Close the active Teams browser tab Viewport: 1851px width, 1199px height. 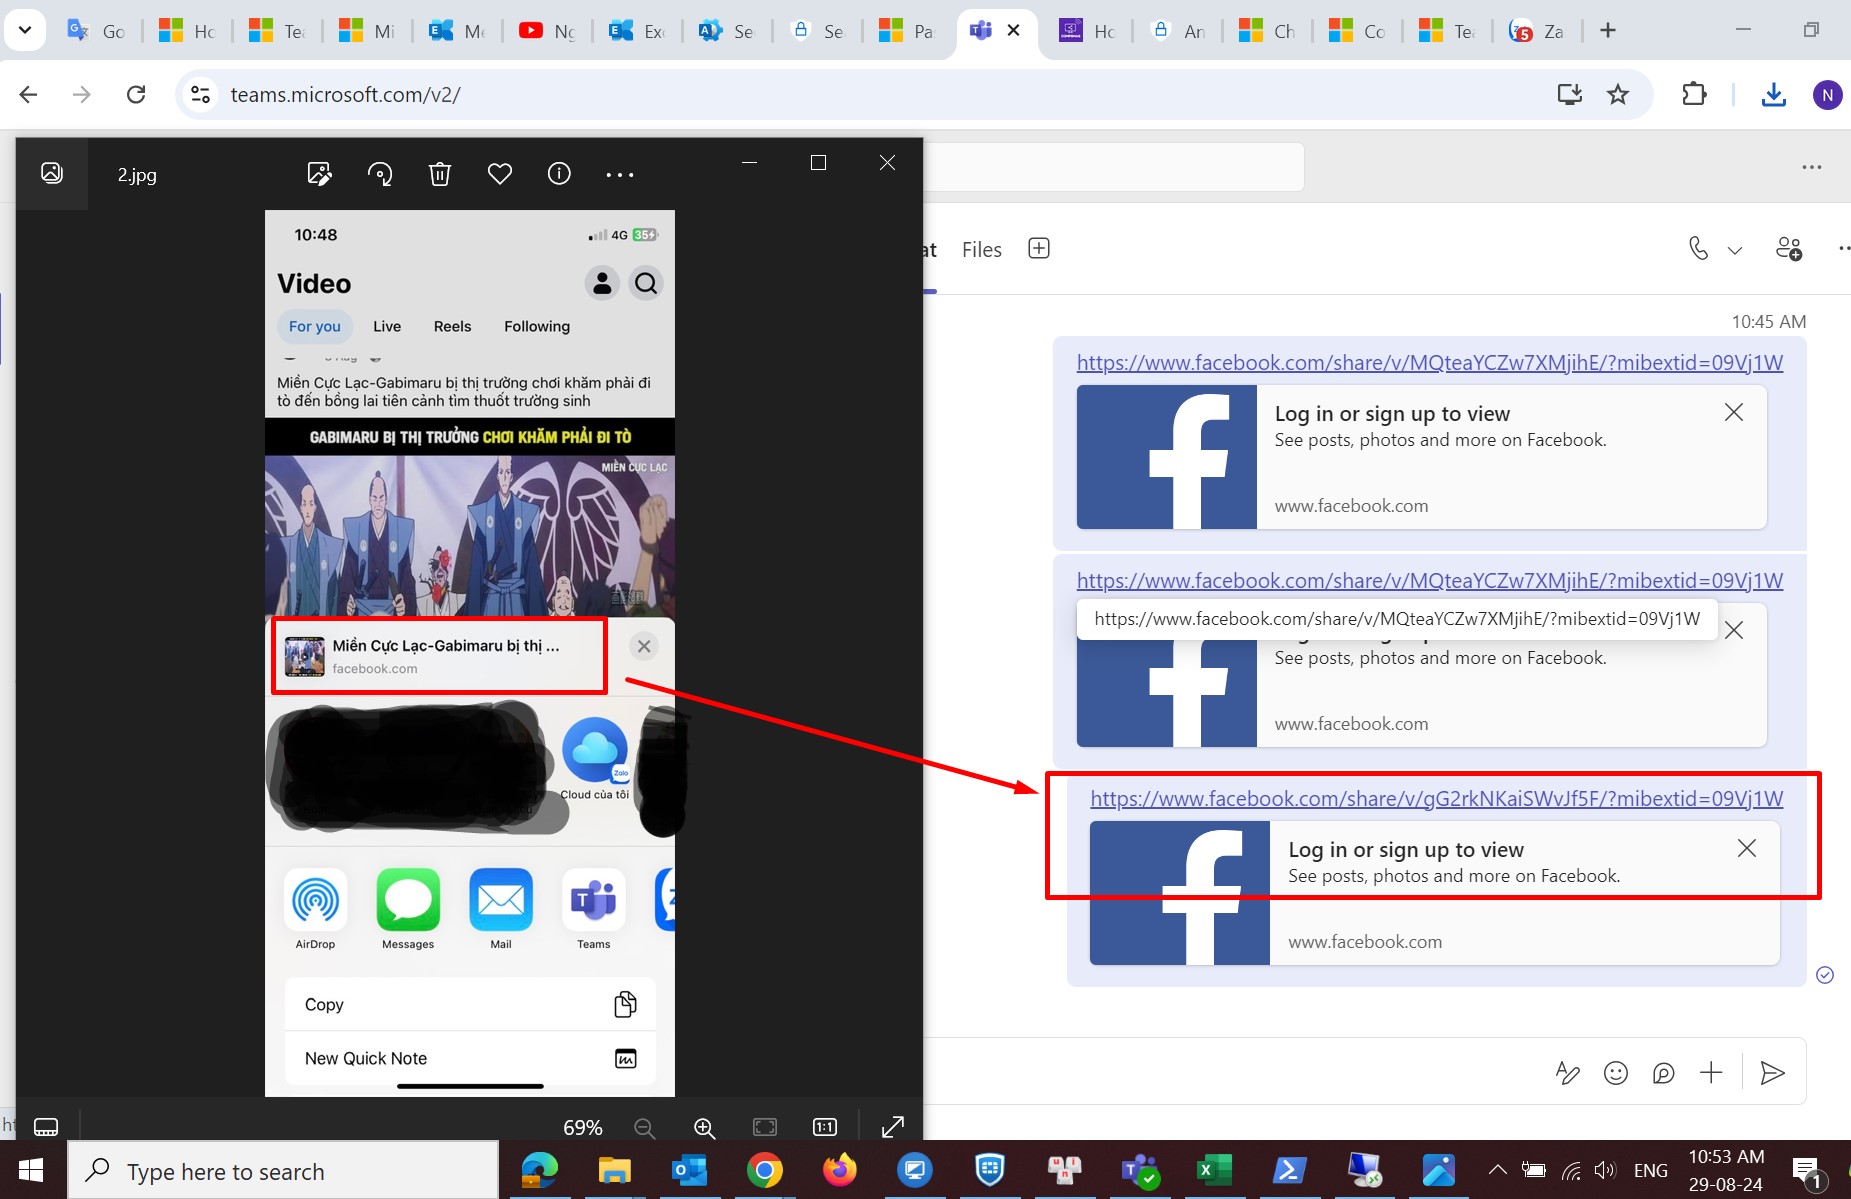1013,30
